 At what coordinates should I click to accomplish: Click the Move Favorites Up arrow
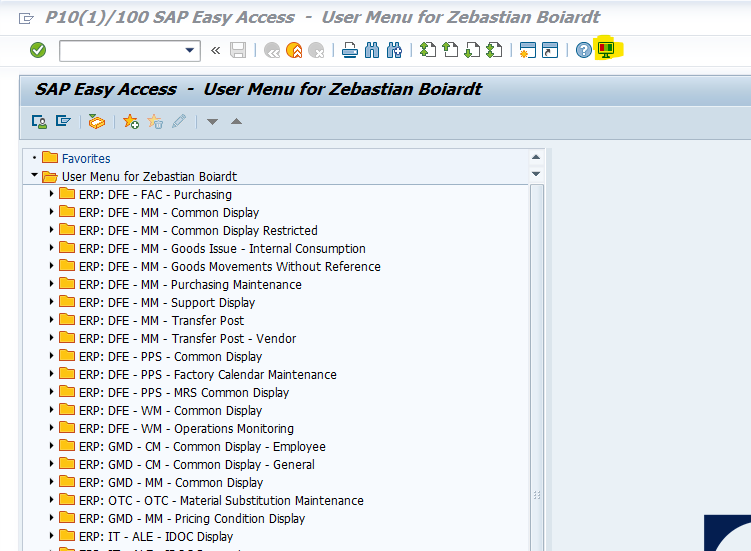[x=236, y=122]
